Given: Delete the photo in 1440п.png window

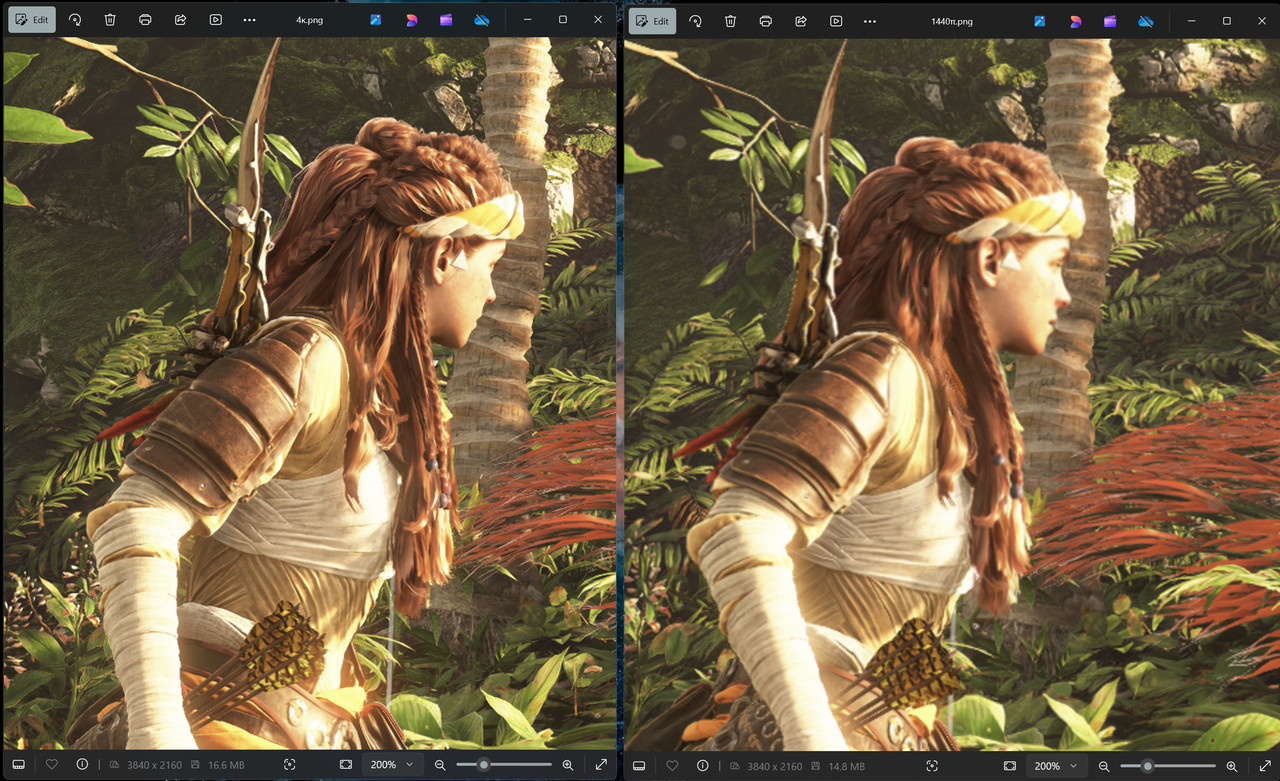Looking at the screenshot, I should click(731, 21).
